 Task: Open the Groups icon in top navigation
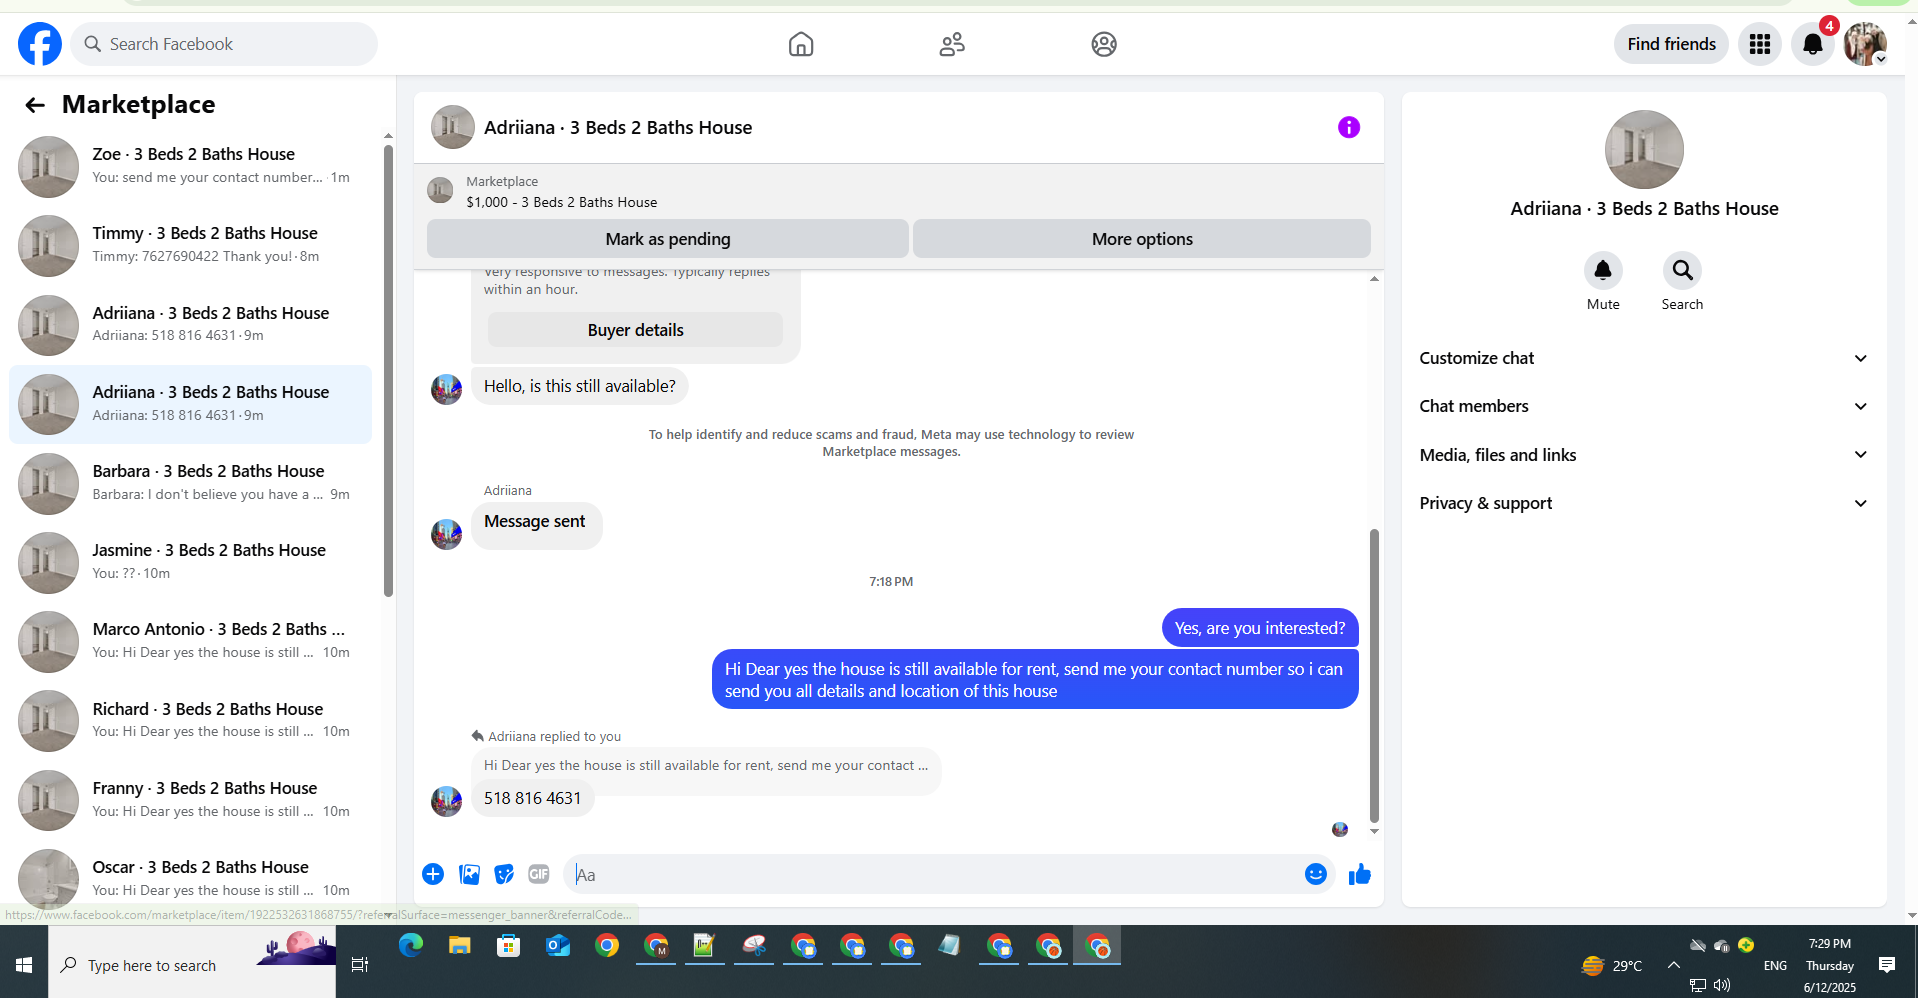coord(1104,44)
